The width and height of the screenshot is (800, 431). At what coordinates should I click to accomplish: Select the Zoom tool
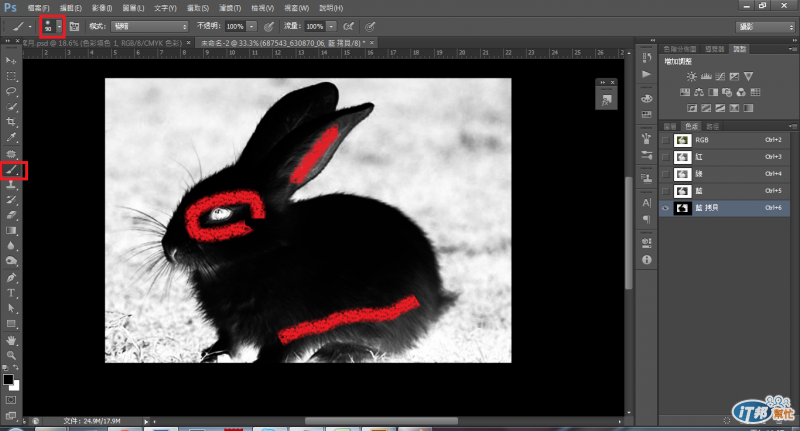(11, 355)
